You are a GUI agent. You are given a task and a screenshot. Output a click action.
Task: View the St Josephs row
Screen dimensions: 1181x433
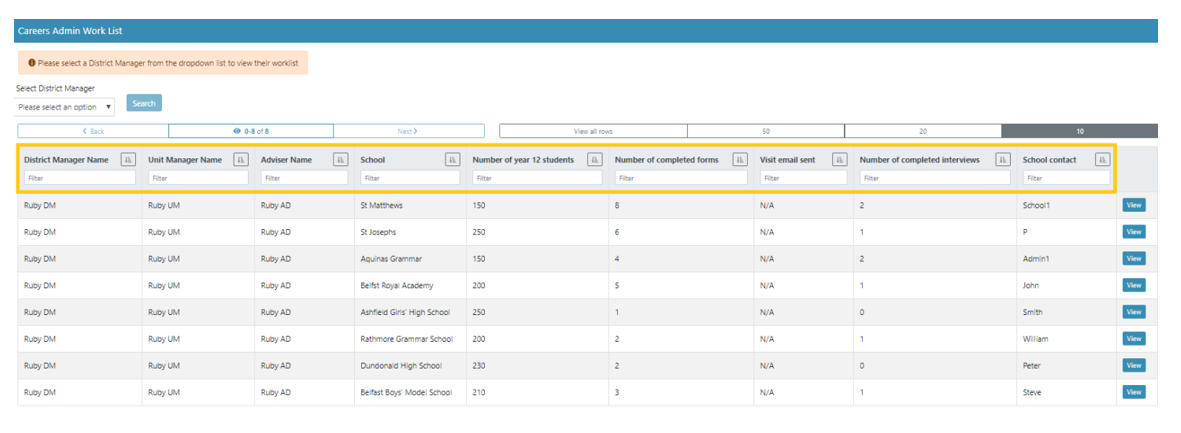(1134, 232)
